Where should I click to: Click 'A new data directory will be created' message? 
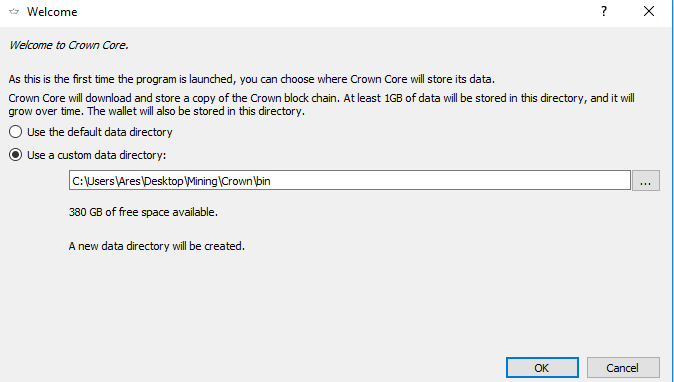pyautogui.click(x=156, y=246)
